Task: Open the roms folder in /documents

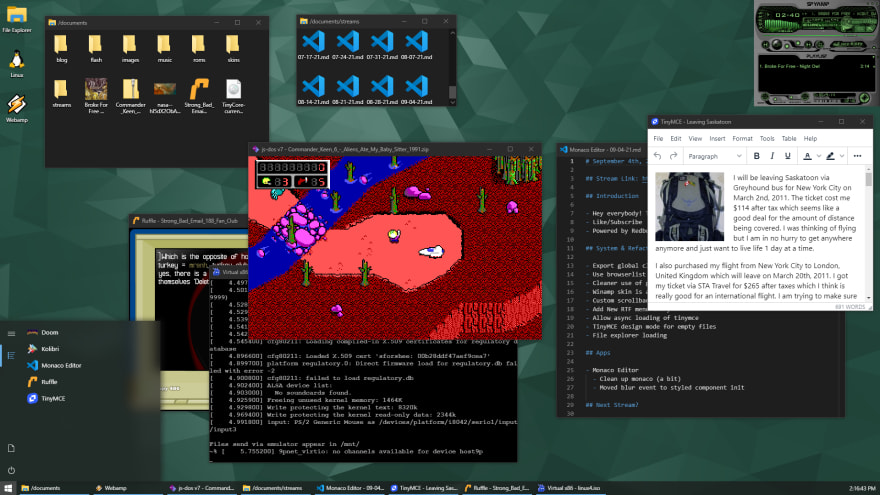Action: tap(199, 48)
